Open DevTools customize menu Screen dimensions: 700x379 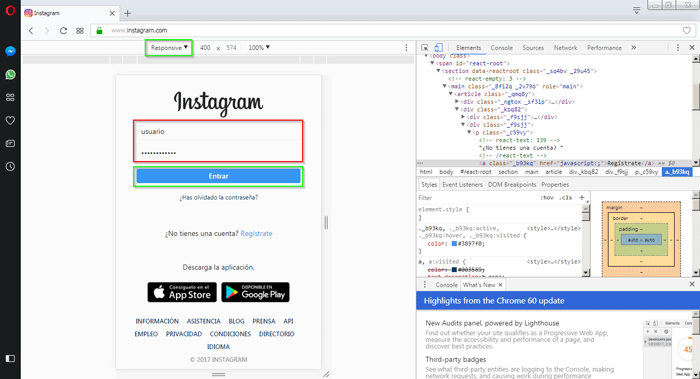678,48
